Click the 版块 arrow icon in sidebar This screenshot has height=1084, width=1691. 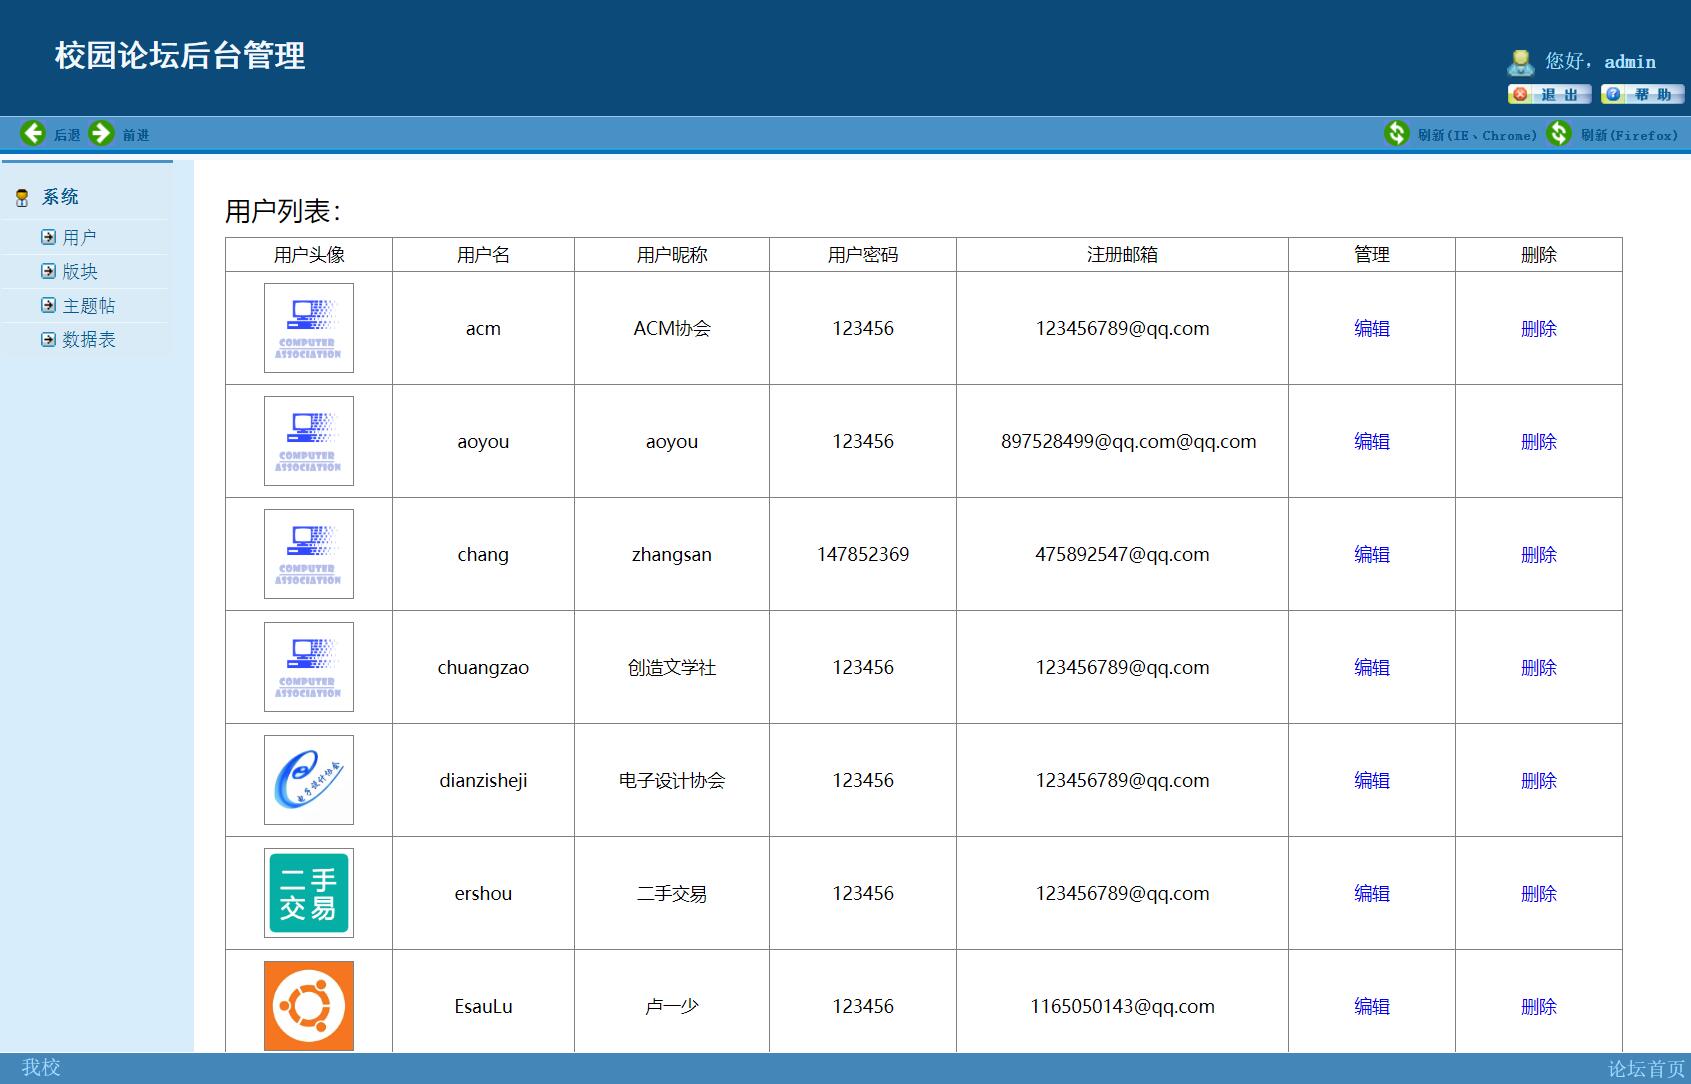point(48,270)
